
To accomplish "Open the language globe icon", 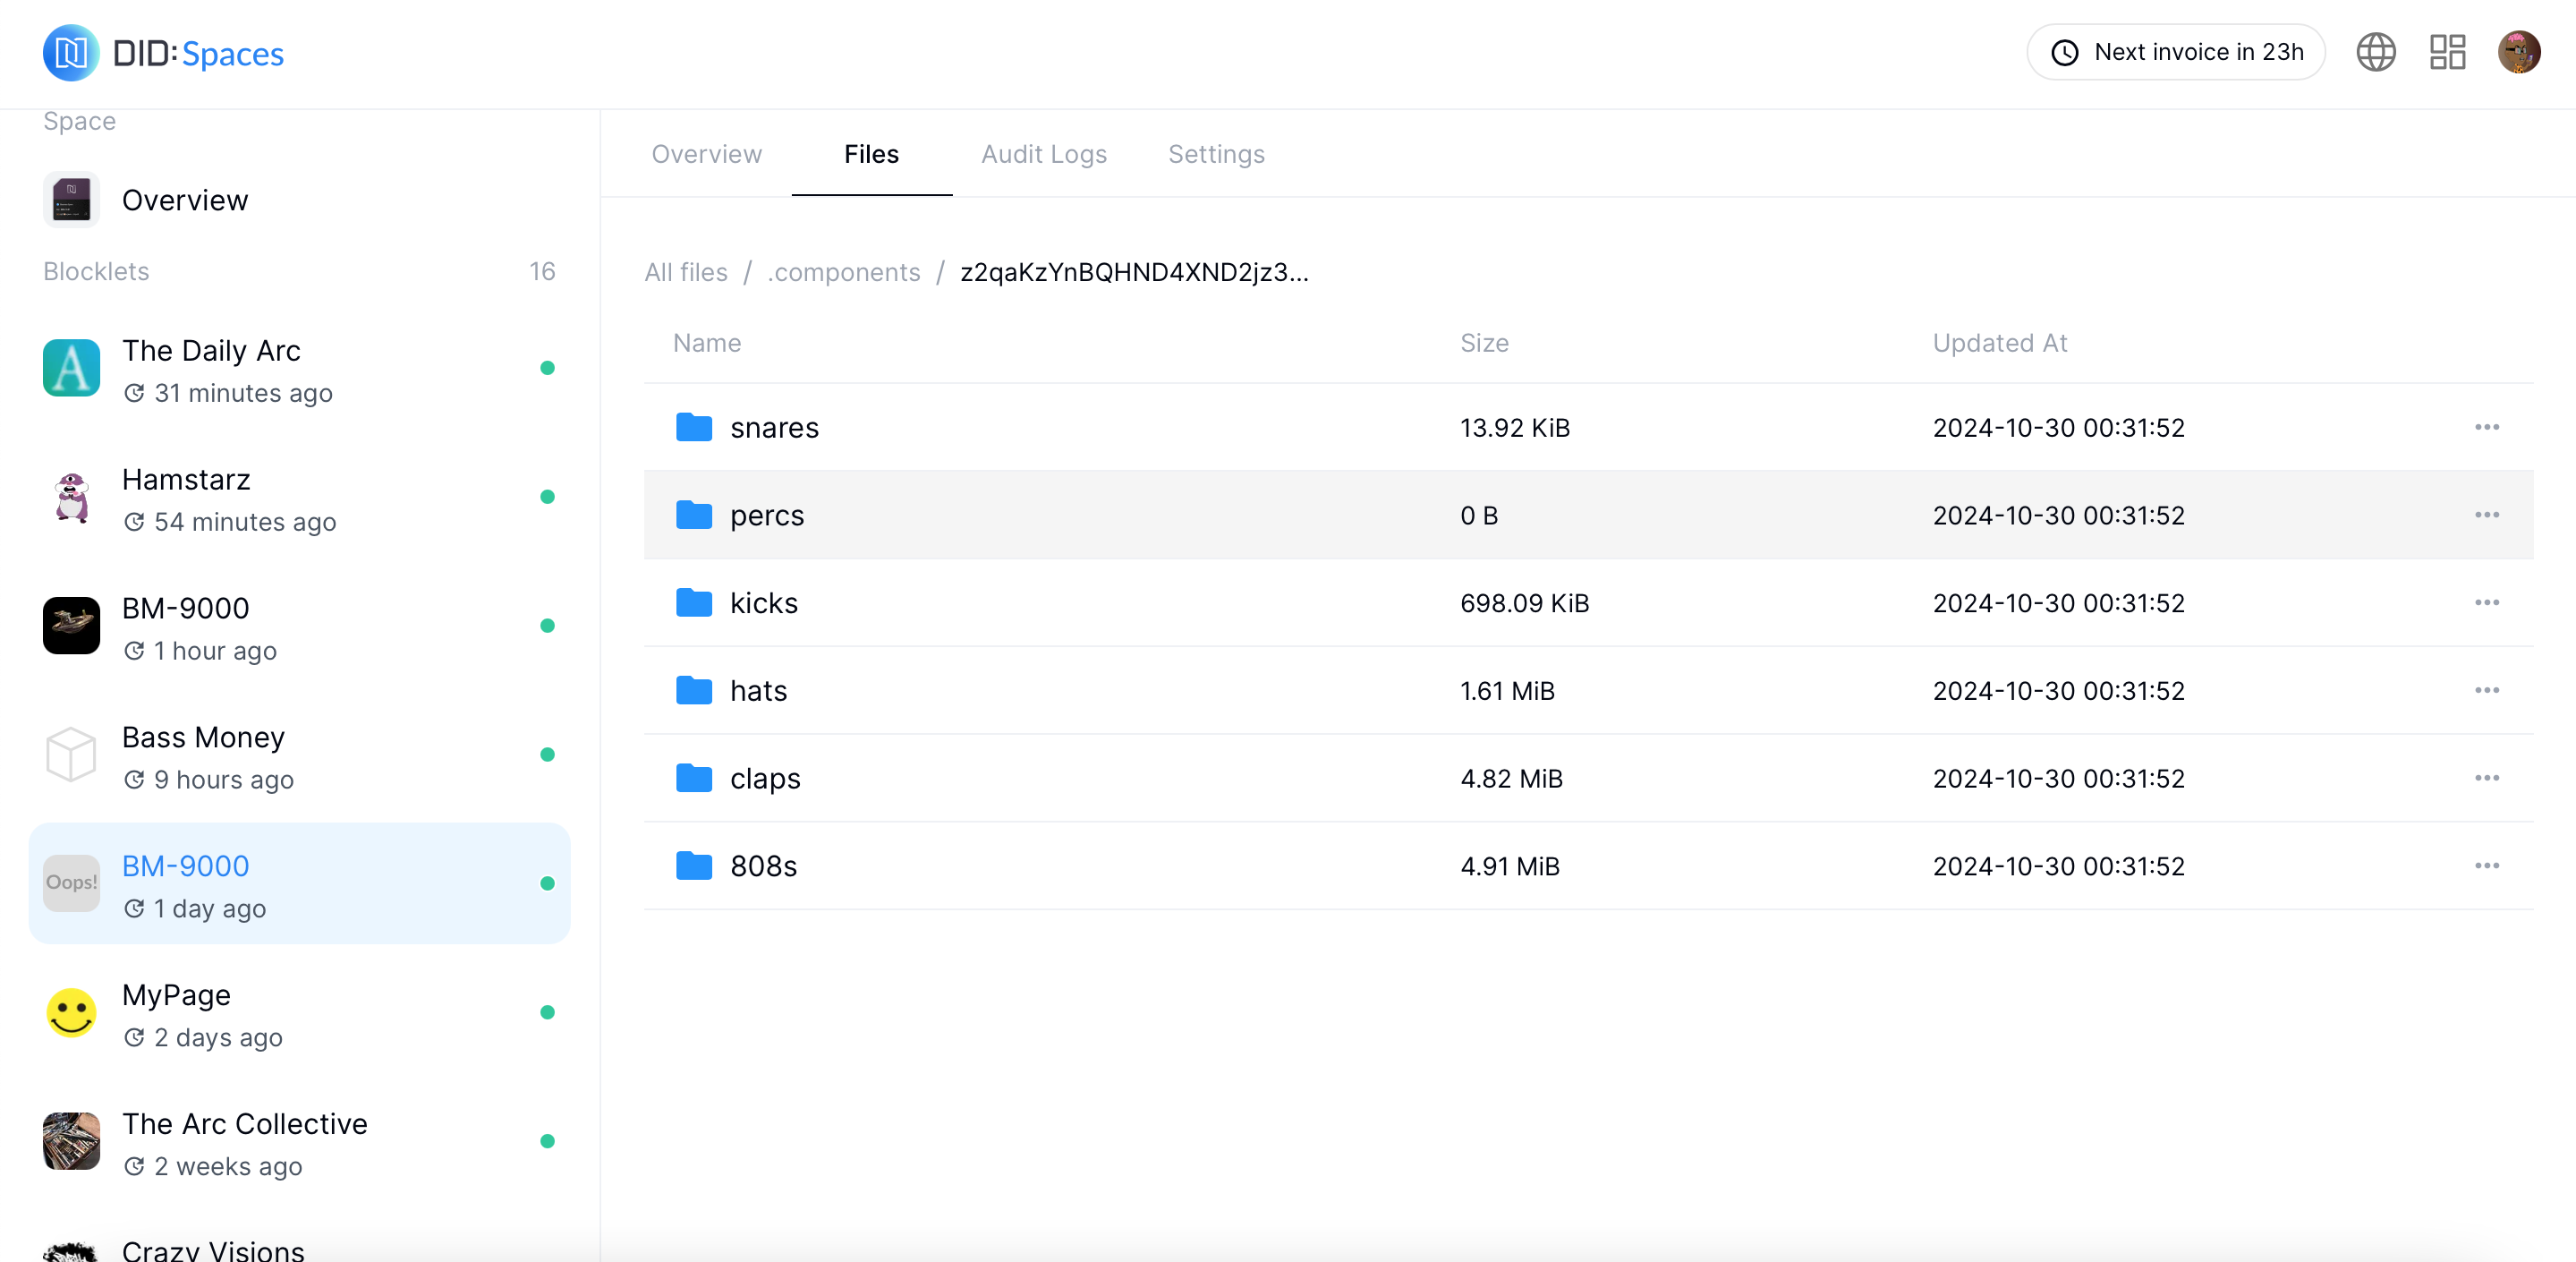I will [x=2375, y=52].
